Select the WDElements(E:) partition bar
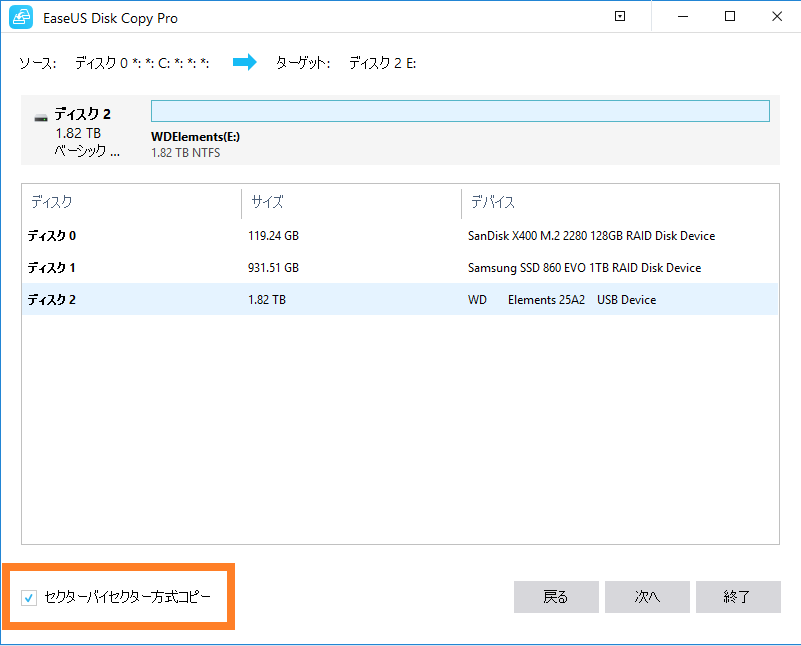 (460, 111)
